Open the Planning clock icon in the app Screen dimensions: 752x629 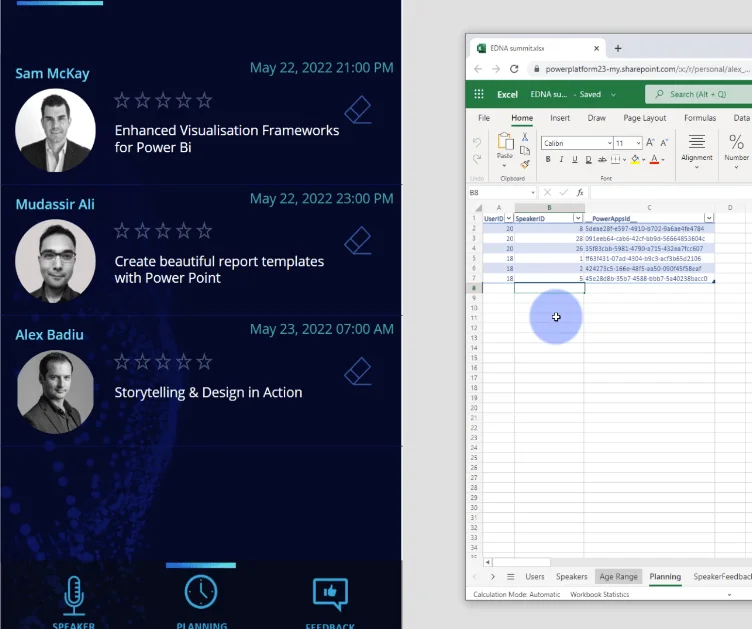(201, 592)
